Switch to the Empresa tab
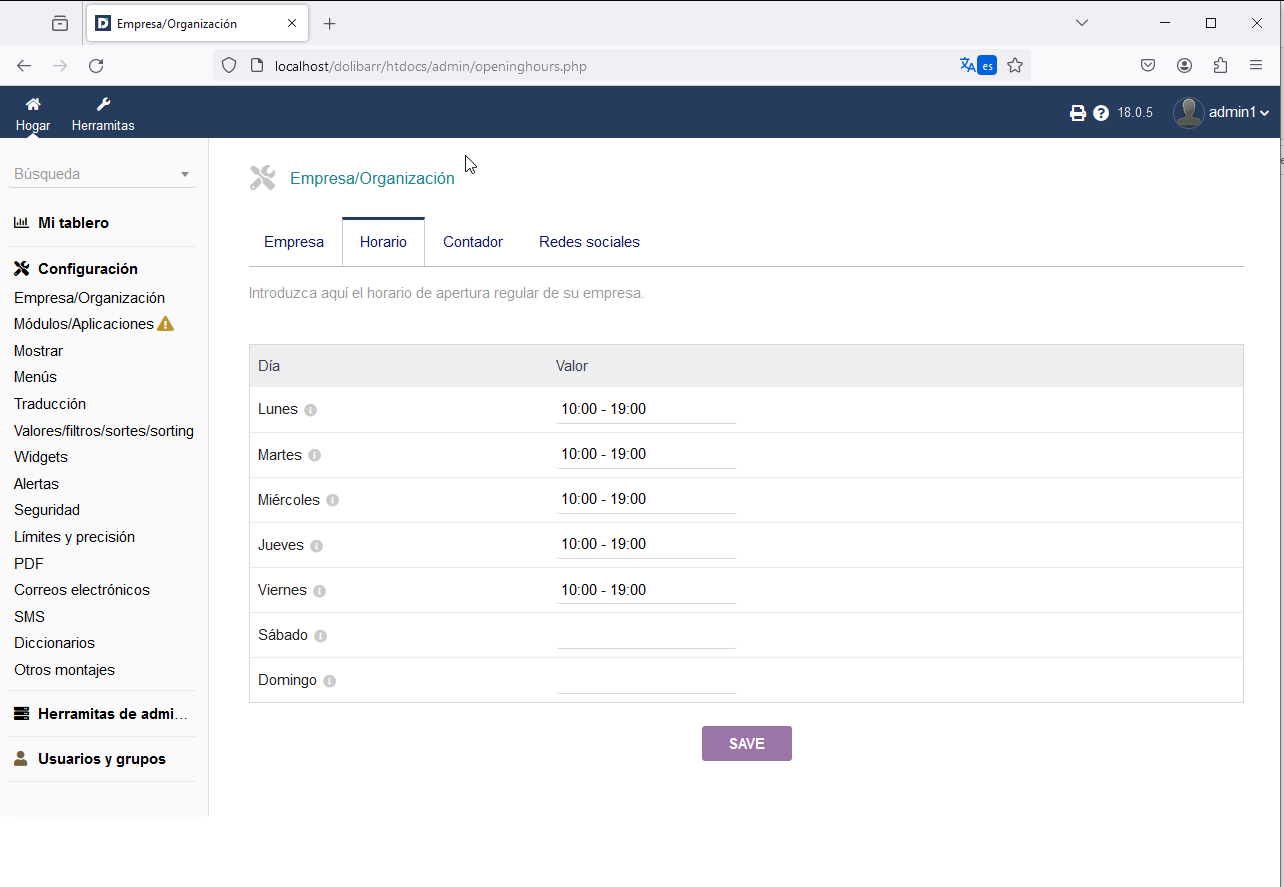Screen dimensions: 1284x887 [x=294, y=242]
